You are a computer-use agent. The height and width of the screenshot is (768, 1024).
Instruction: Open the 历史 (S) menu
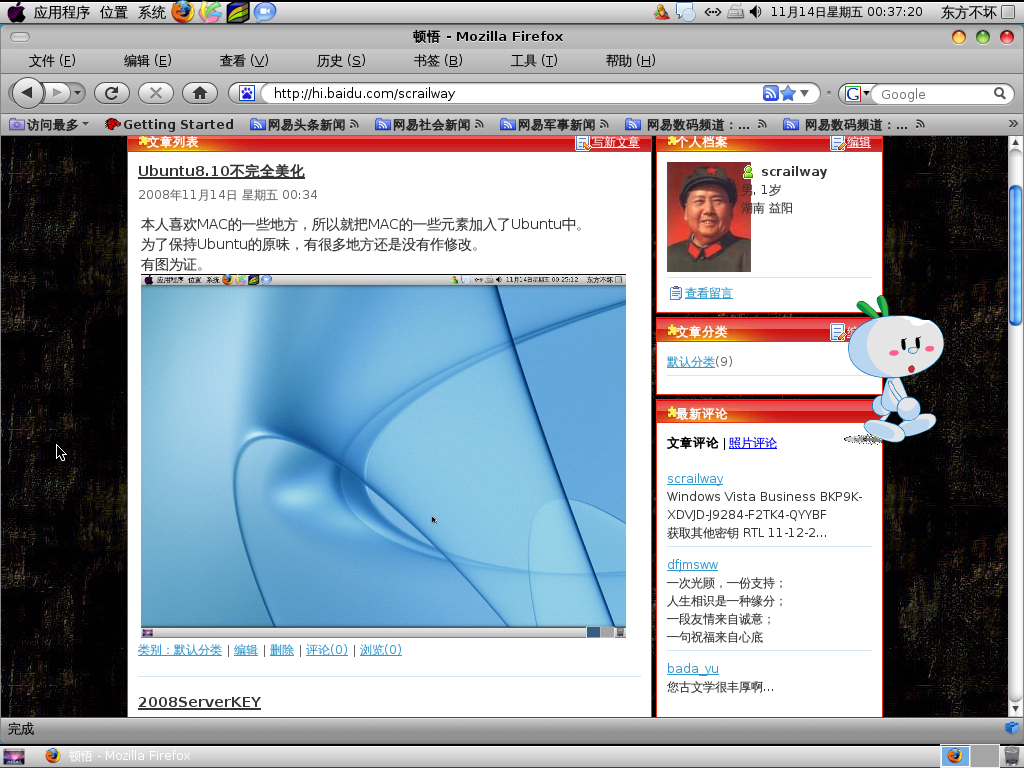click(x=341, y=61)
